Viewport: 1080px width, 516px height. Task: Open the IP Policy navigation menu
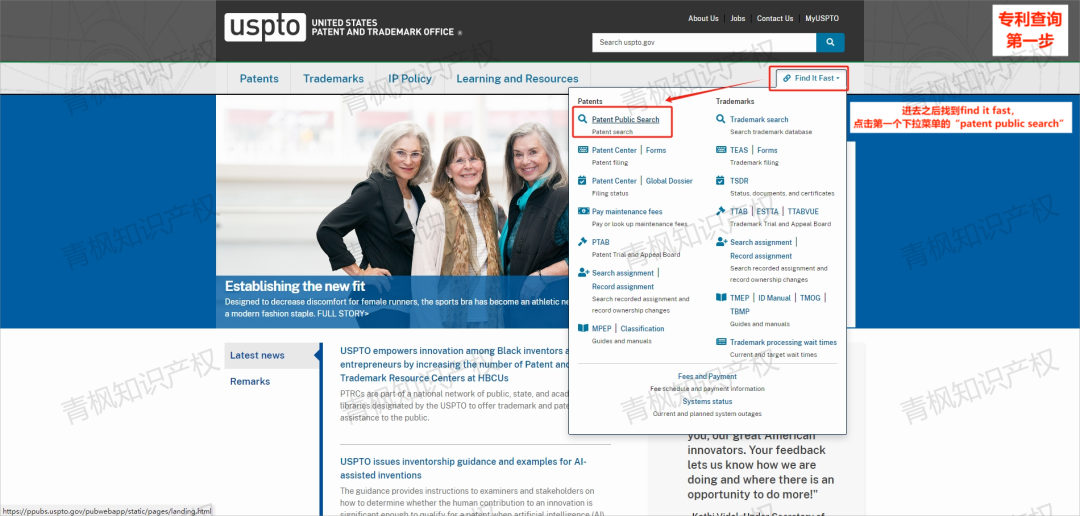click(x=410, y=79)
